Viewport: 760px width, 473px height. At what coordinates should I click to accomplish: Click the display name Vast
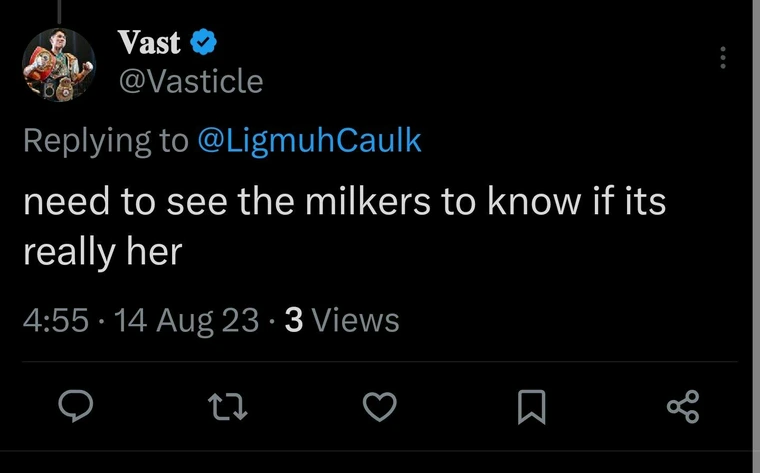click(149, 42)
